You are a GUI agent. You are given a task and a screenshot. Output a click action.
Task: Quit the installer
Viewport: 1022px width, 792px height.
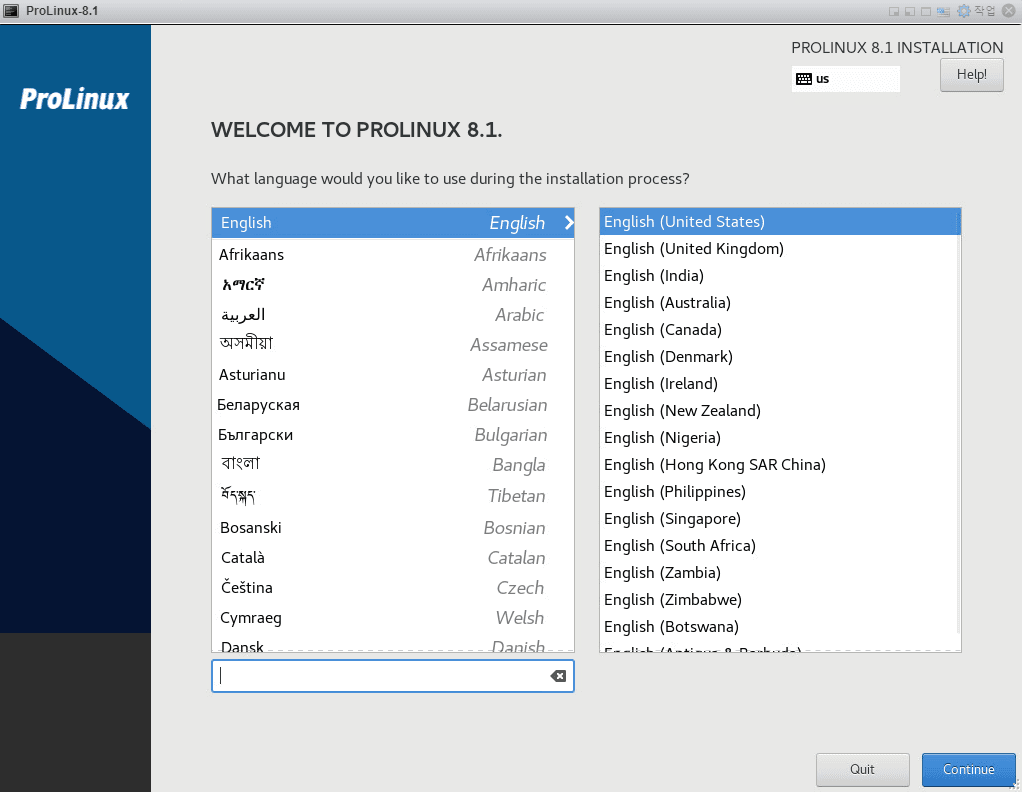(x=862, y=769)
